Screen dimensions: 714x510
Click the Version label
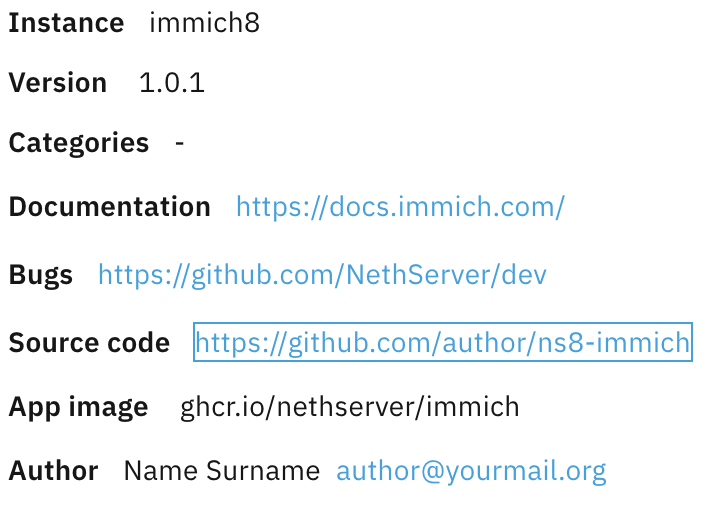coord(57,83)
